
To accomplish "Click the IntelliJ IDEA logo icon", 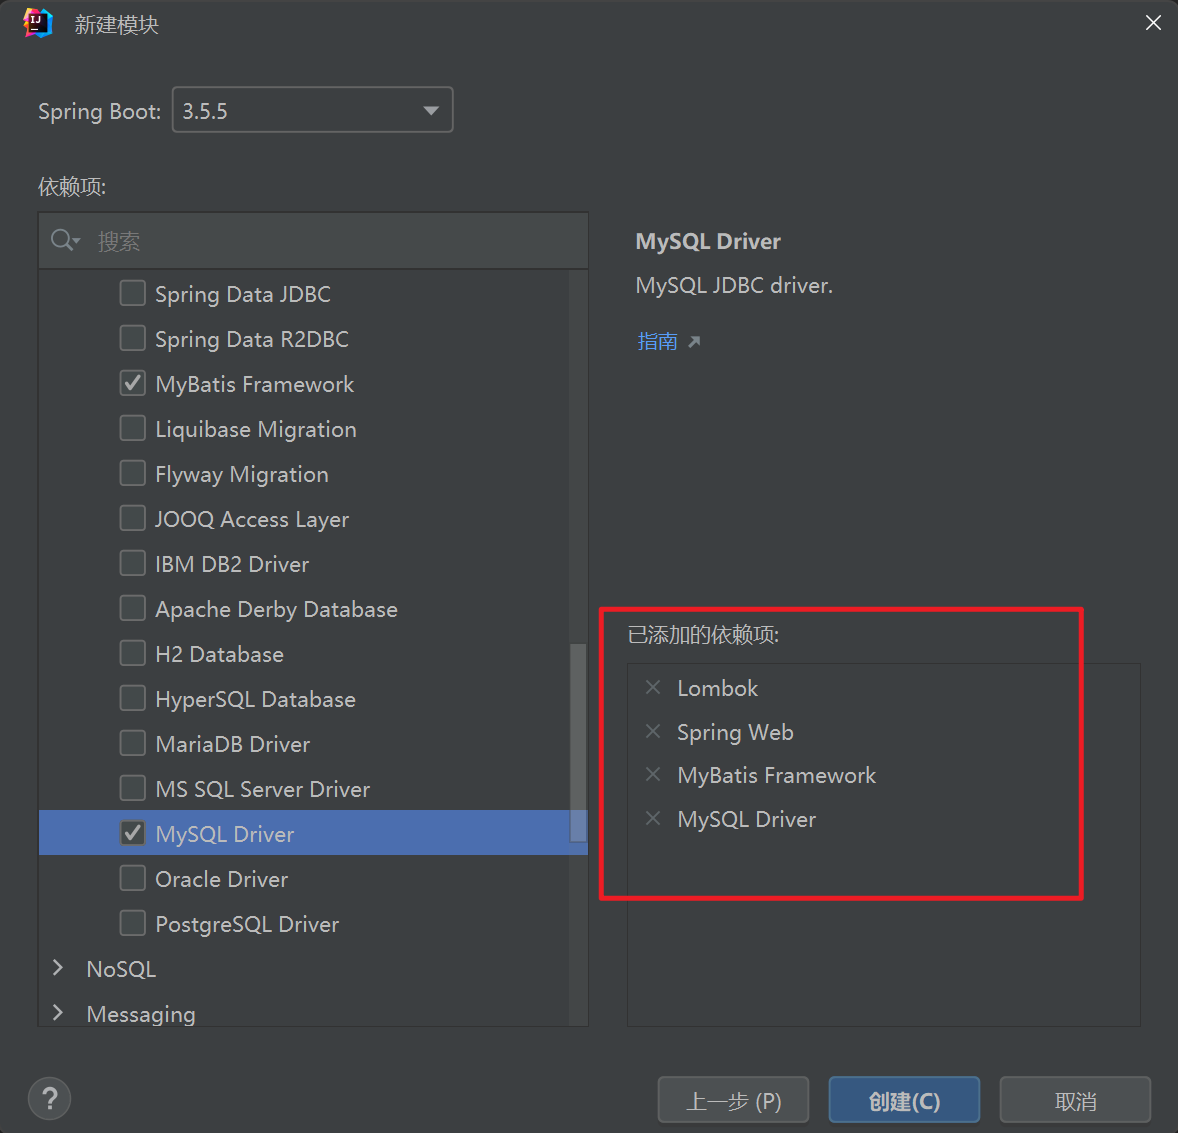I will [38, 23].
